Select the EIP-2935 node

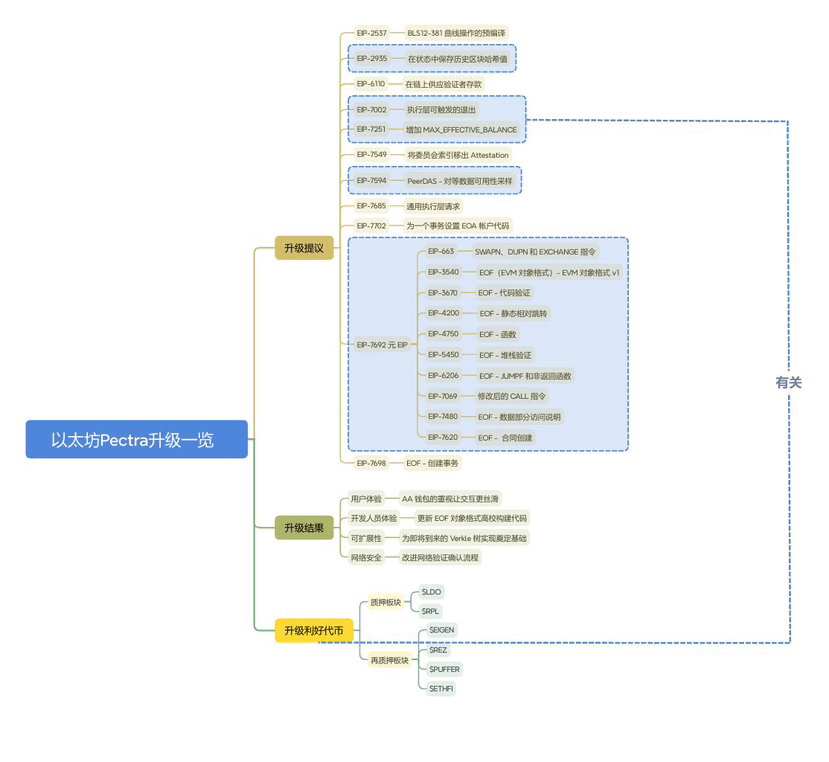372,59
